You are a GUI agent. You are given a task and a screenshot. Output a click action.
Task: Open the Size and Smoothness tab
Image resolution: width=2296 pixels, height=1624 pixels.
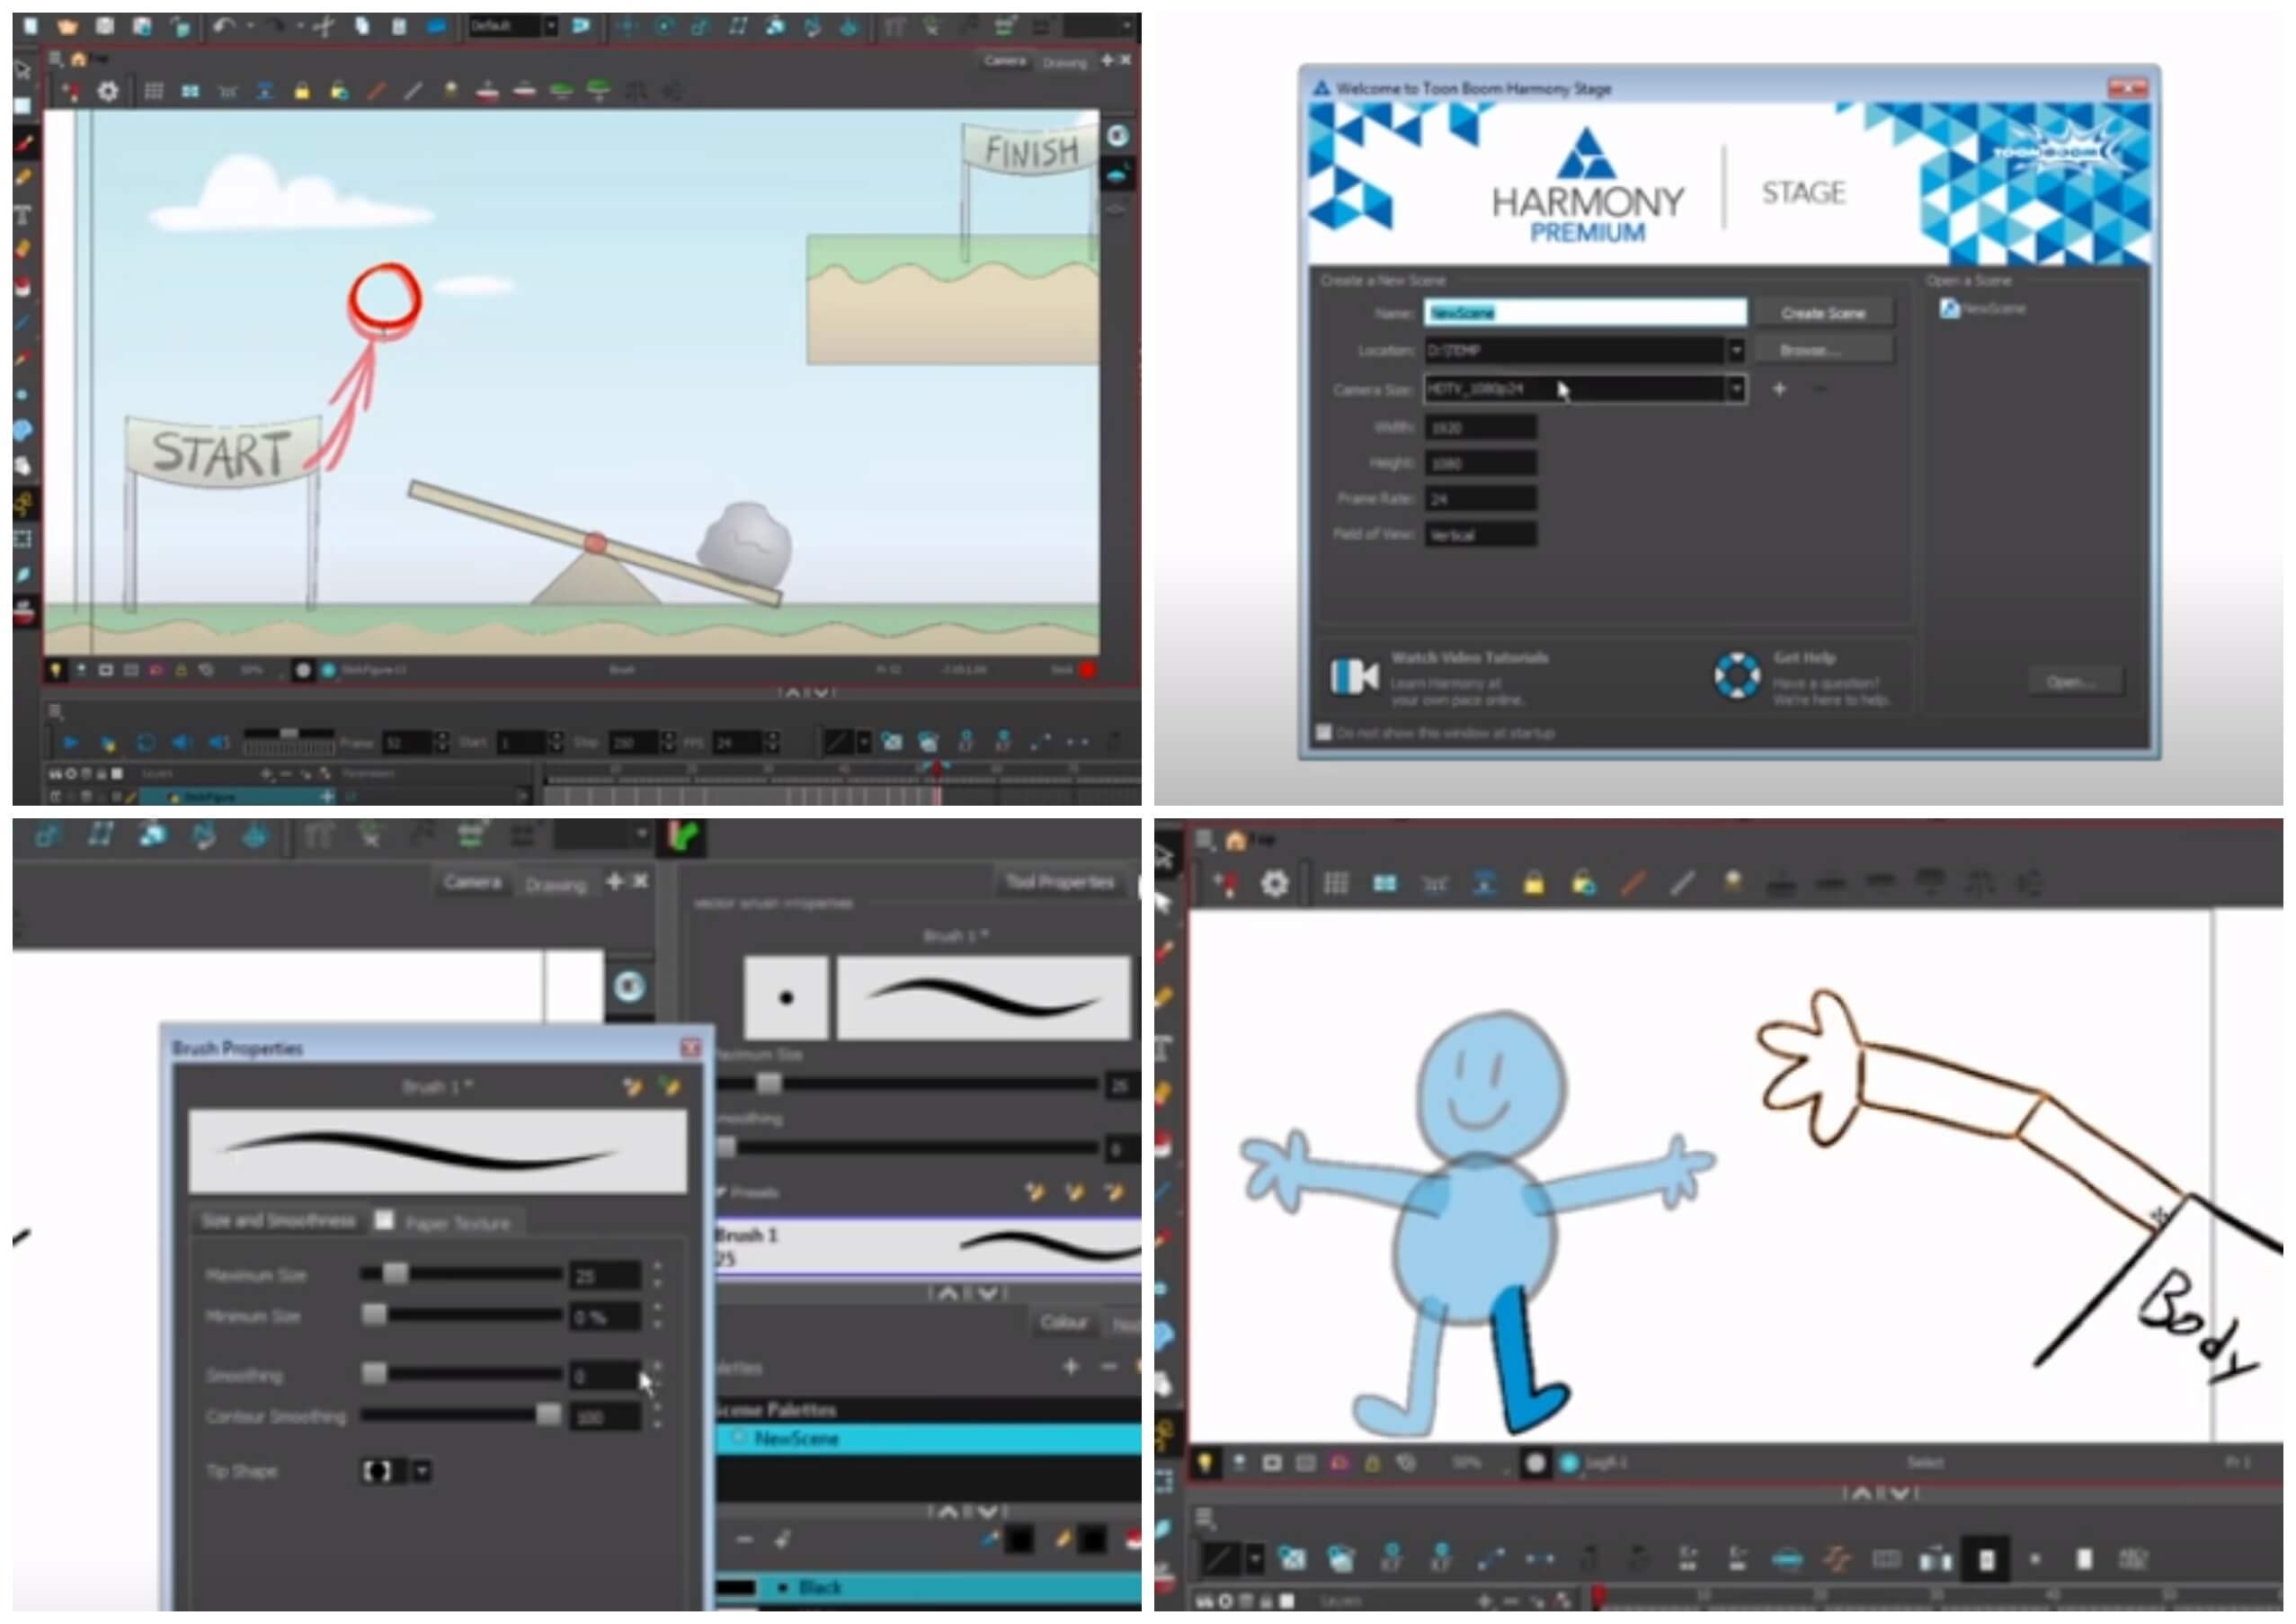tap(278, 1221)
